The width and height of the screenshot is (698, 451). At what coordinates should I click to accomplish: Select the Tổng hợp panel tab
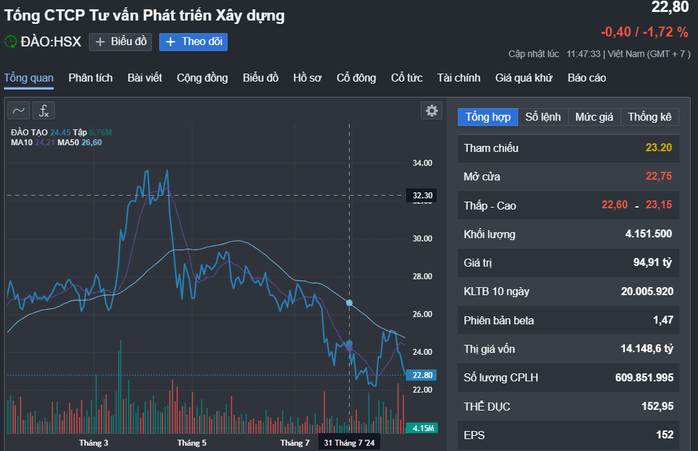click(488, 117)
